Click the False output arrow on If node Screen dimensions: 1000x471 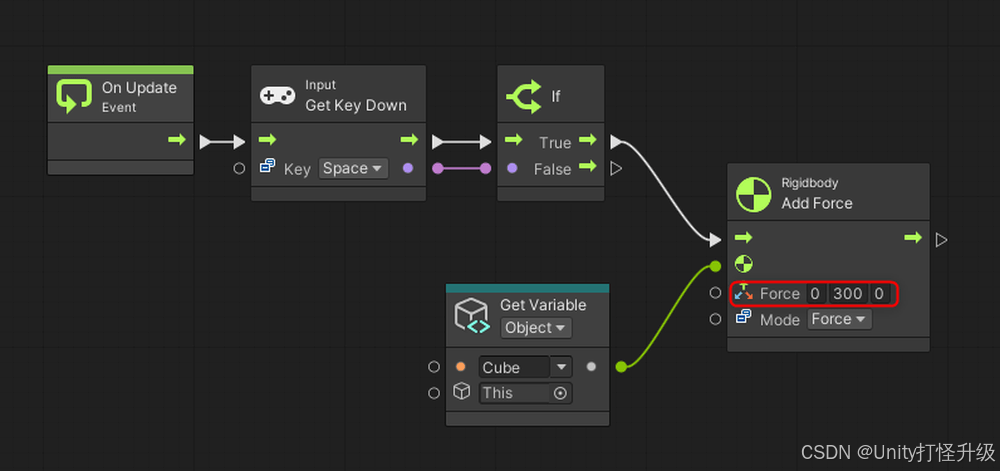pyautogui.click(x=588, y=167)
